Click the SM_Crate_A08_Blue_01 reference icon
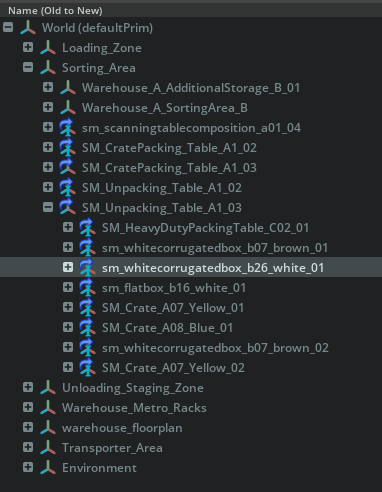The image size is (382, 492). [x=88, y=328]
